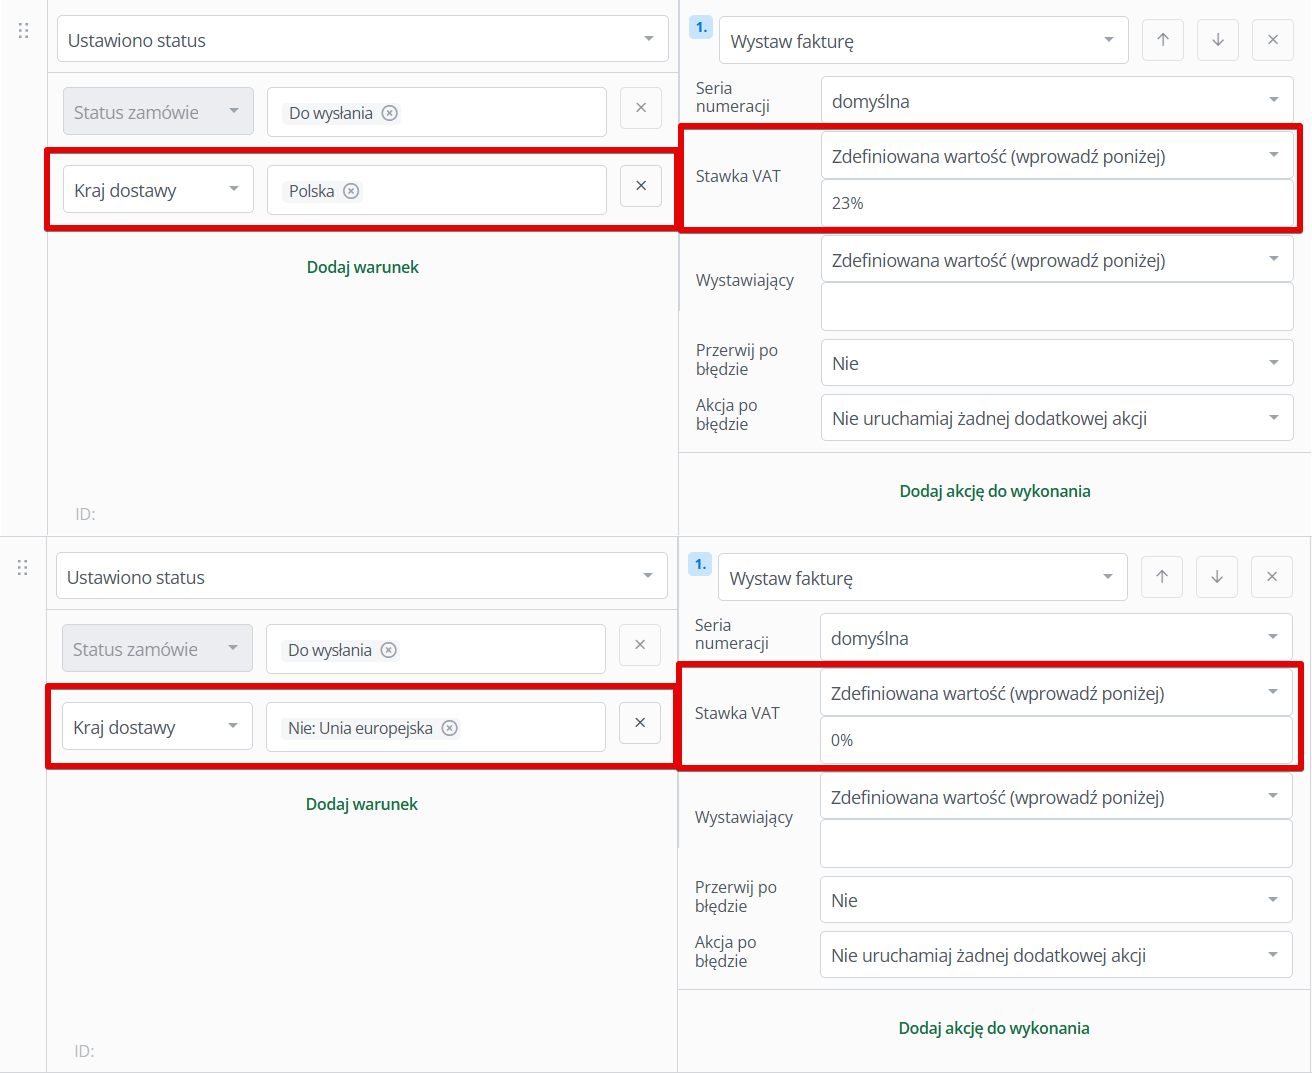Move the bottom Wystaw fakturę action down
This screenshot has width=1312, height=1073.
point(1217,577)
